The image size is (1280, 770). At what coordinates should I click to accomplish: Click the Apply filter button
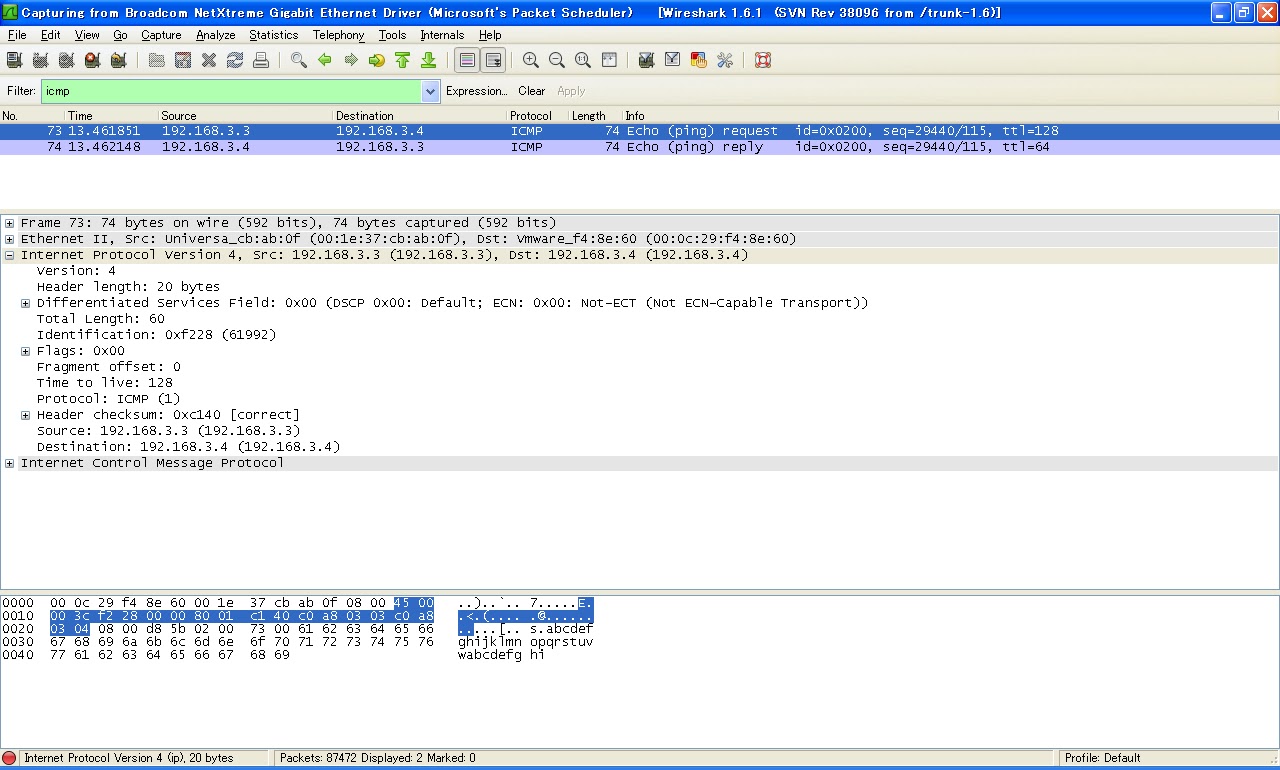pyautogui.click(x=571, y=91)
